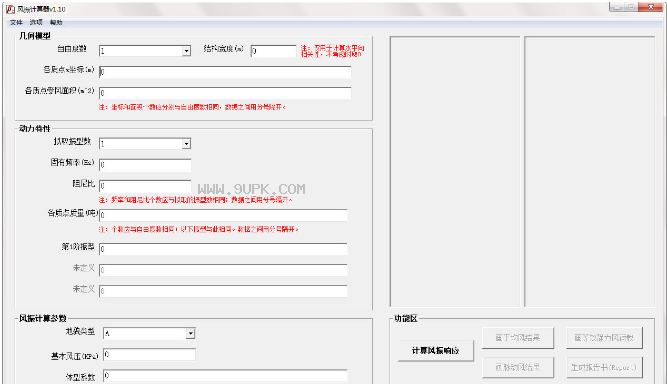667x384 pixels.
Task: Click the 体型系数 input field
Action: [x=225, y=375]
